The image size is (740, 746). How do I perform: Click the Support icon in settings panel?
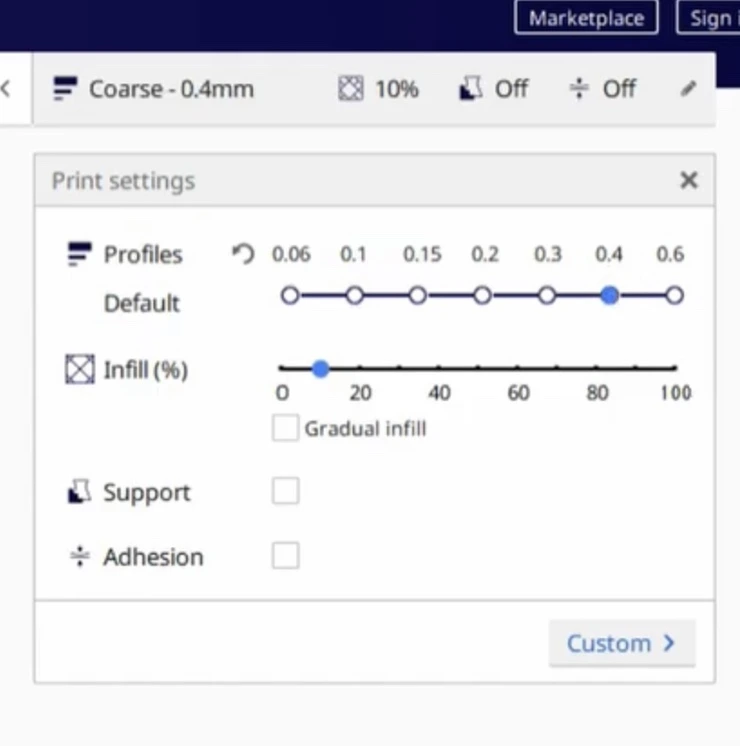[79, 492]
